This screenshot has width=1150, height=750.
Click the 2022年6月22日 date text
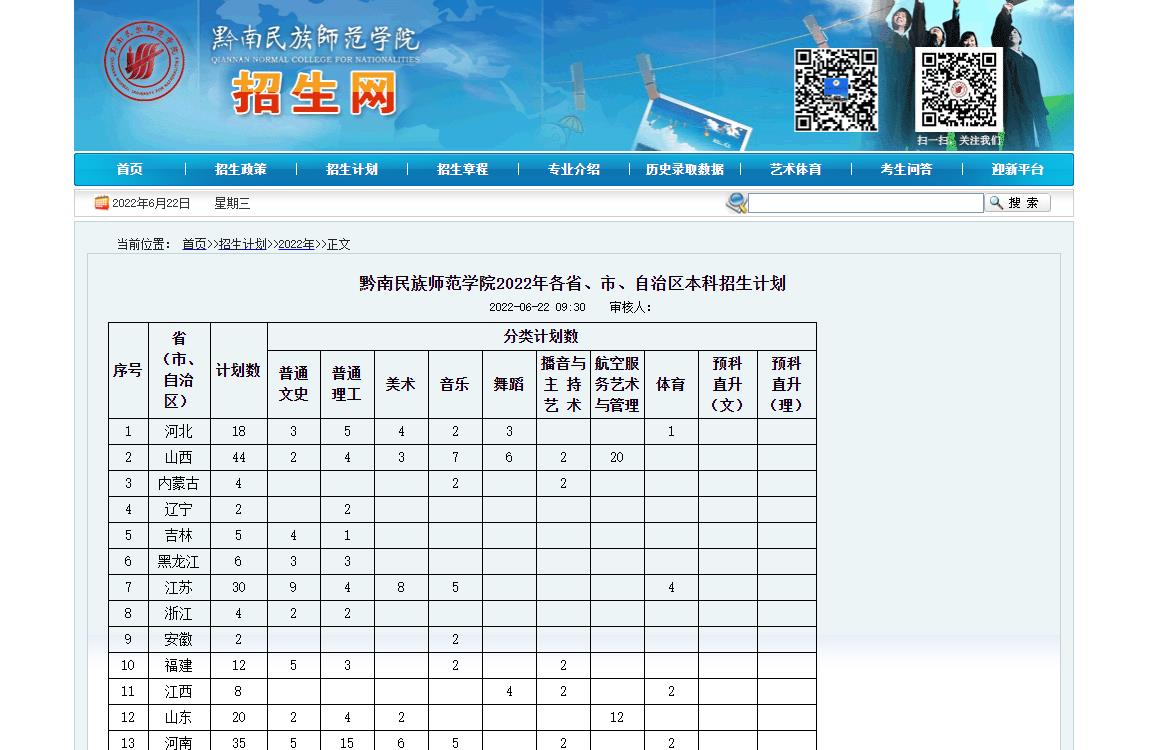click(151, 203)
